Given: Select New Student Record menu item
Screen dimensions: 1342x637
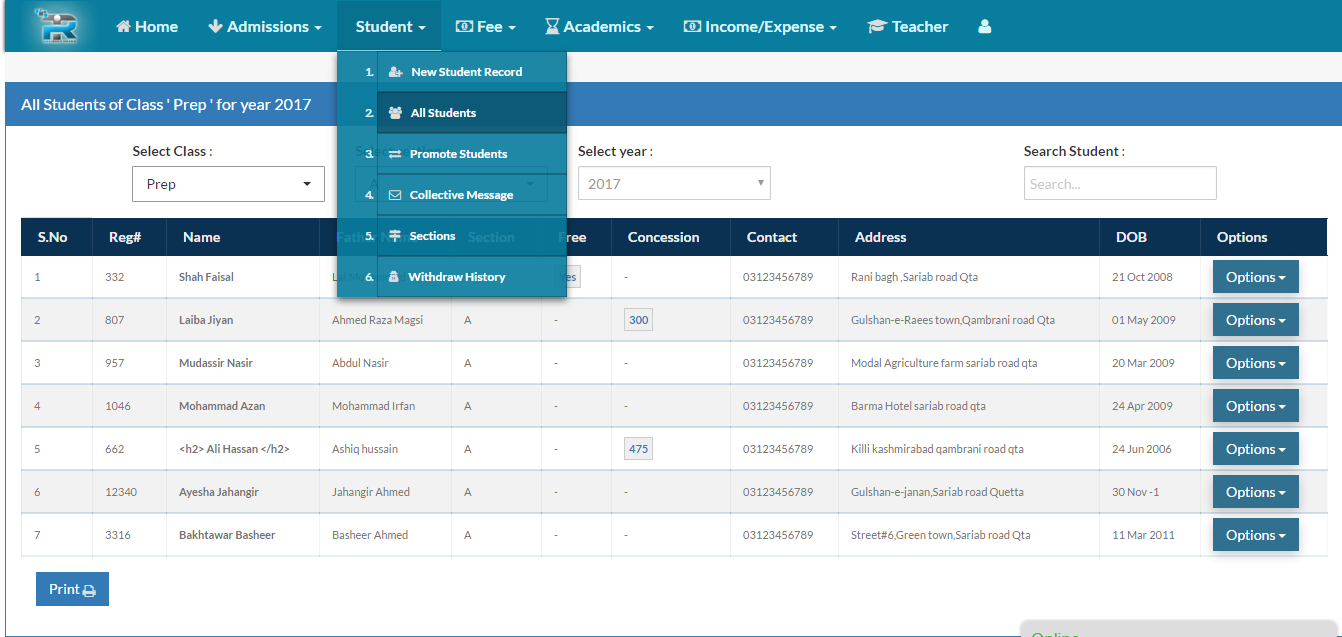Looking at the screenshot, I should 472,72.
